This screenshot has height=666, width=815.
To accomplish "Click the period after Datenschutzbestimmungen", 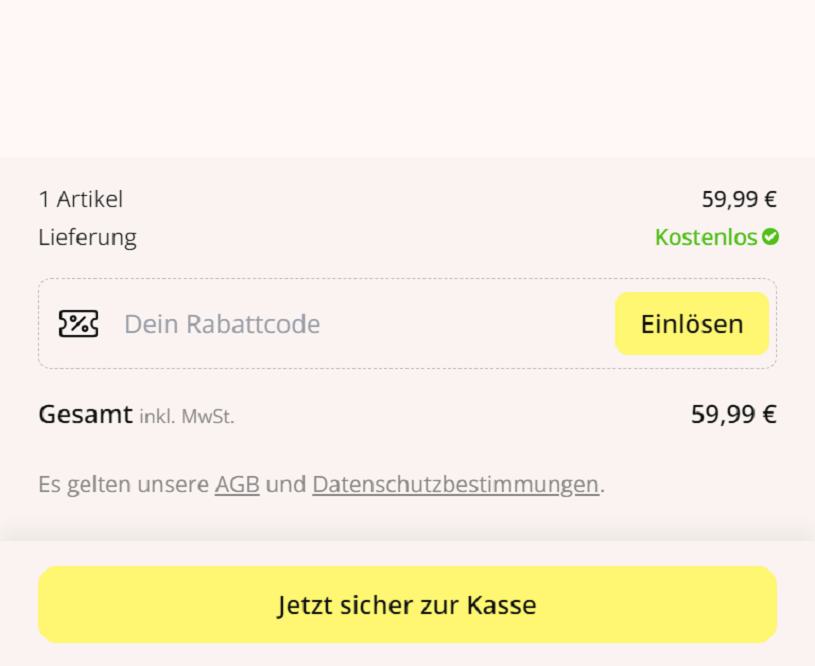I will click(x=603, y=489).
